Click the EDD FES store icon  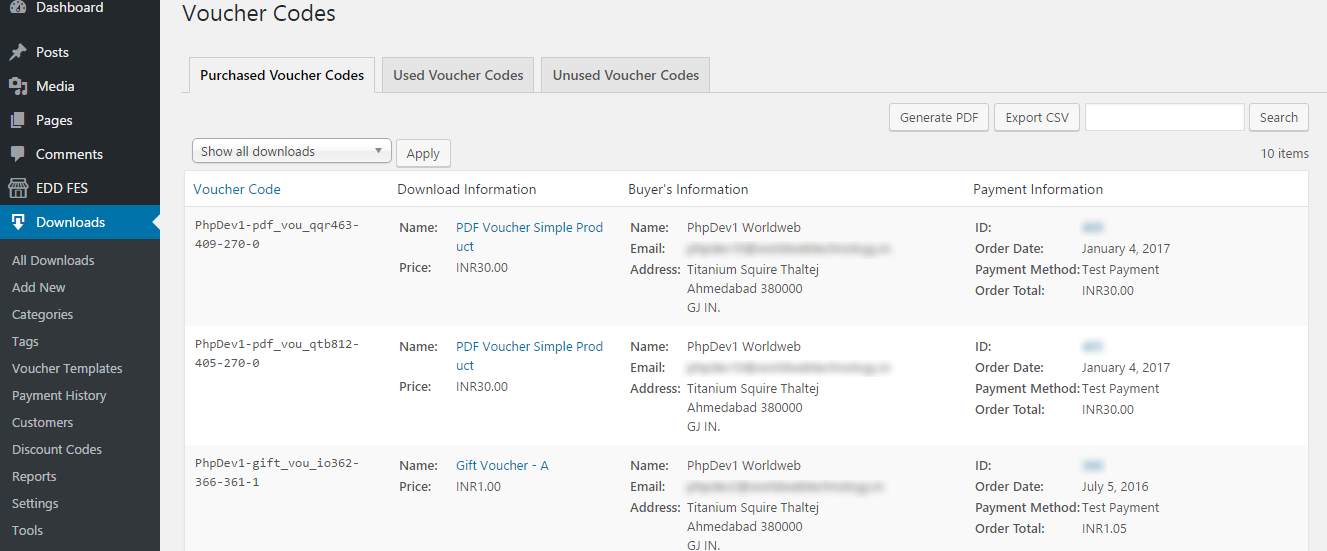[18, 188]
